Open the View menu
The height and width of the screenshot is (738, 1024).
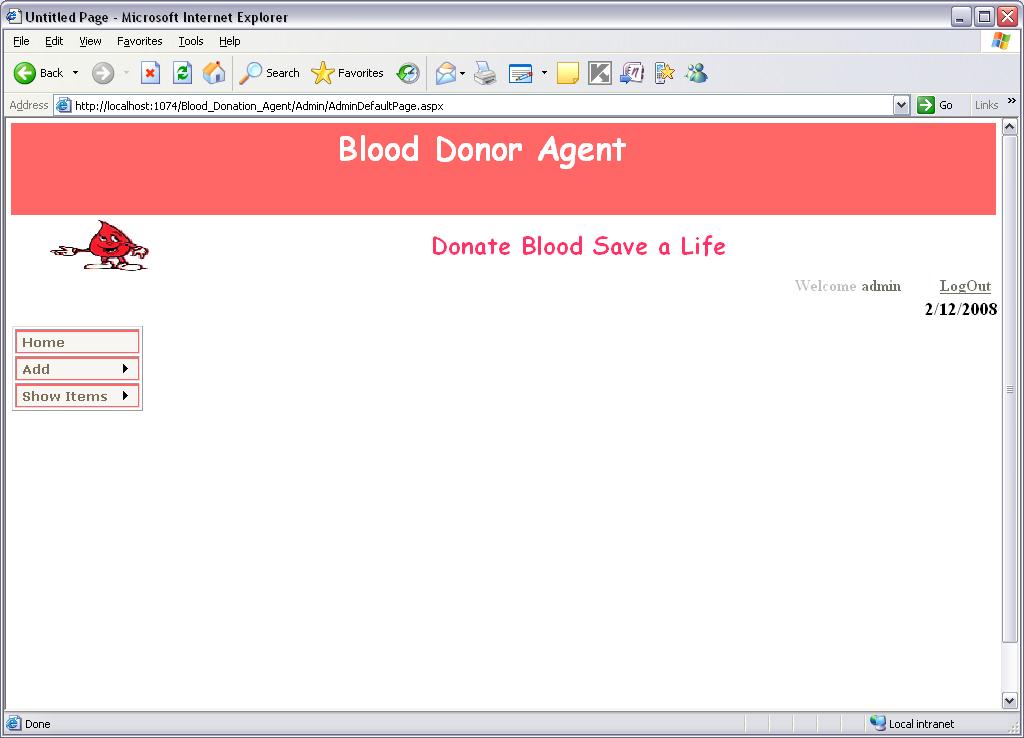pyautogui.click(x=90, y=41)
